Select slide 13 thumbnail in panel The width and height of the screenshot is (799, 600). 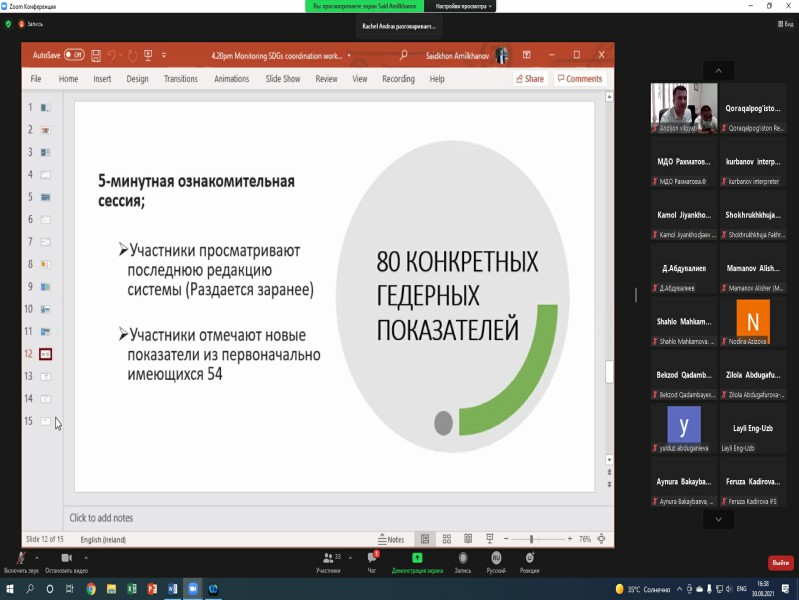tap(46, 376)
